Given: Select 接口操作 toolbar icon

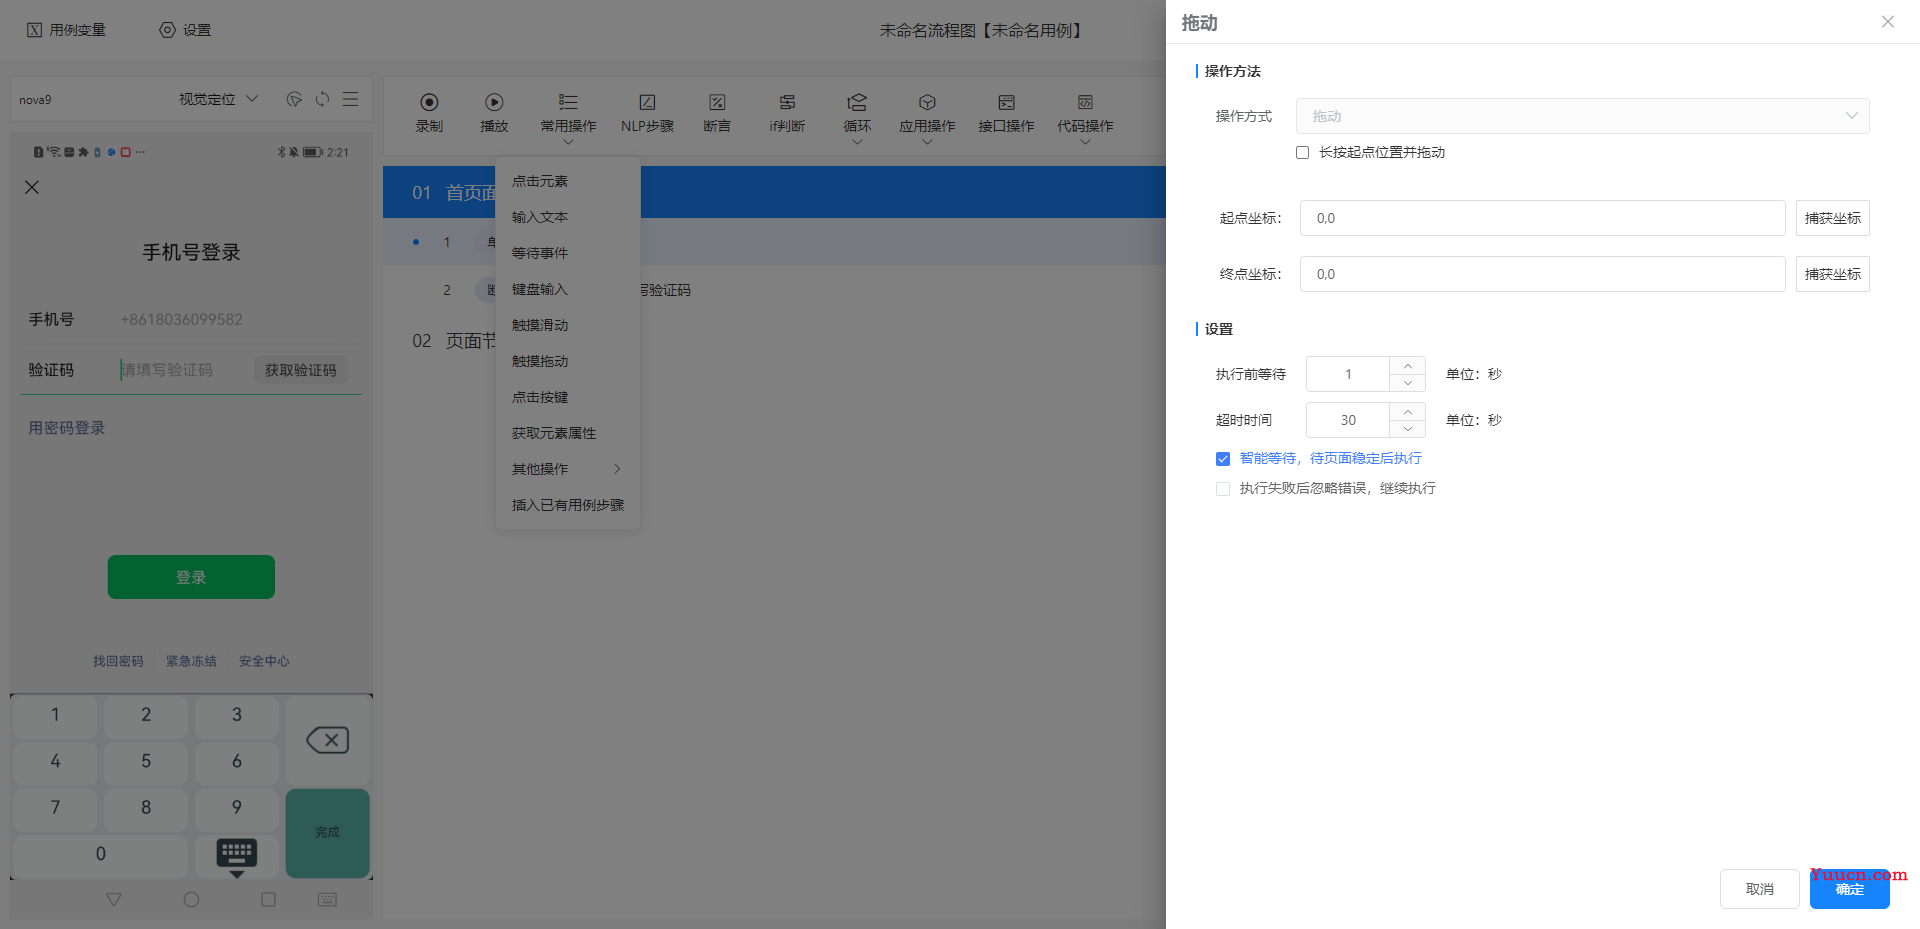Looking at the screenshot, I should tap(1006, 102).
